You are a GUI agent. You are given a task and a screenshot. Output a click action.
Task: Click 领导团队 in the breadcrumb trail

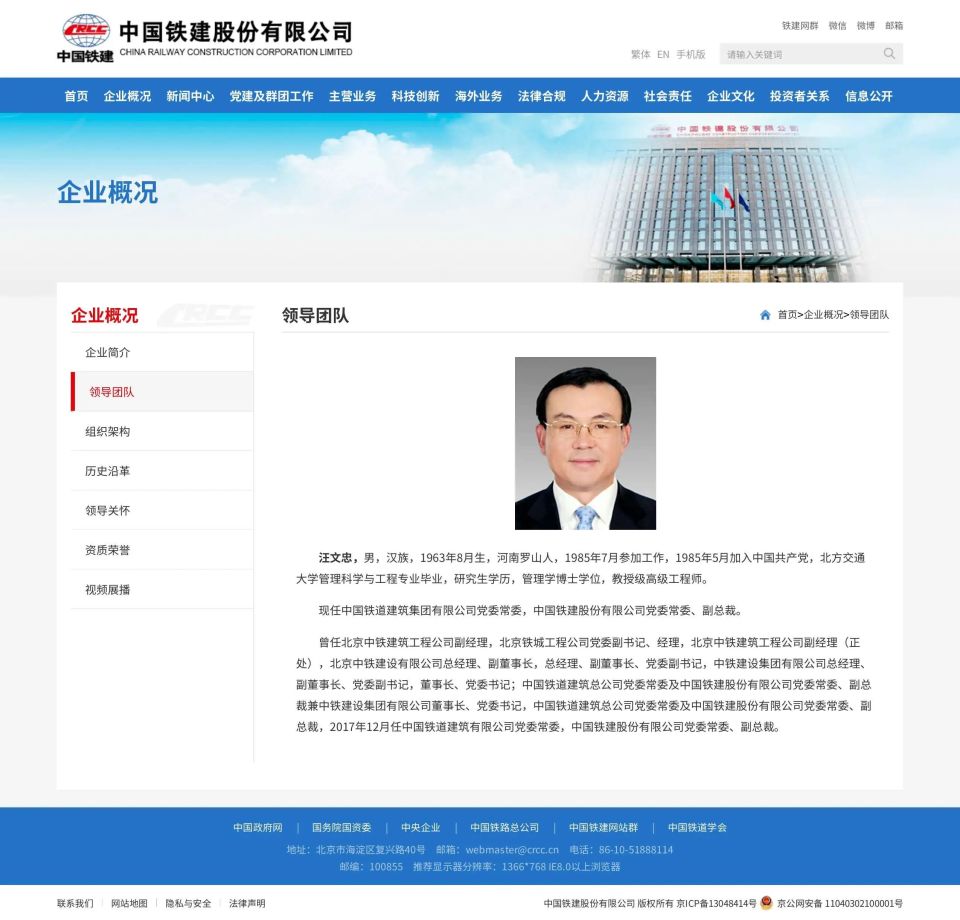869,315
